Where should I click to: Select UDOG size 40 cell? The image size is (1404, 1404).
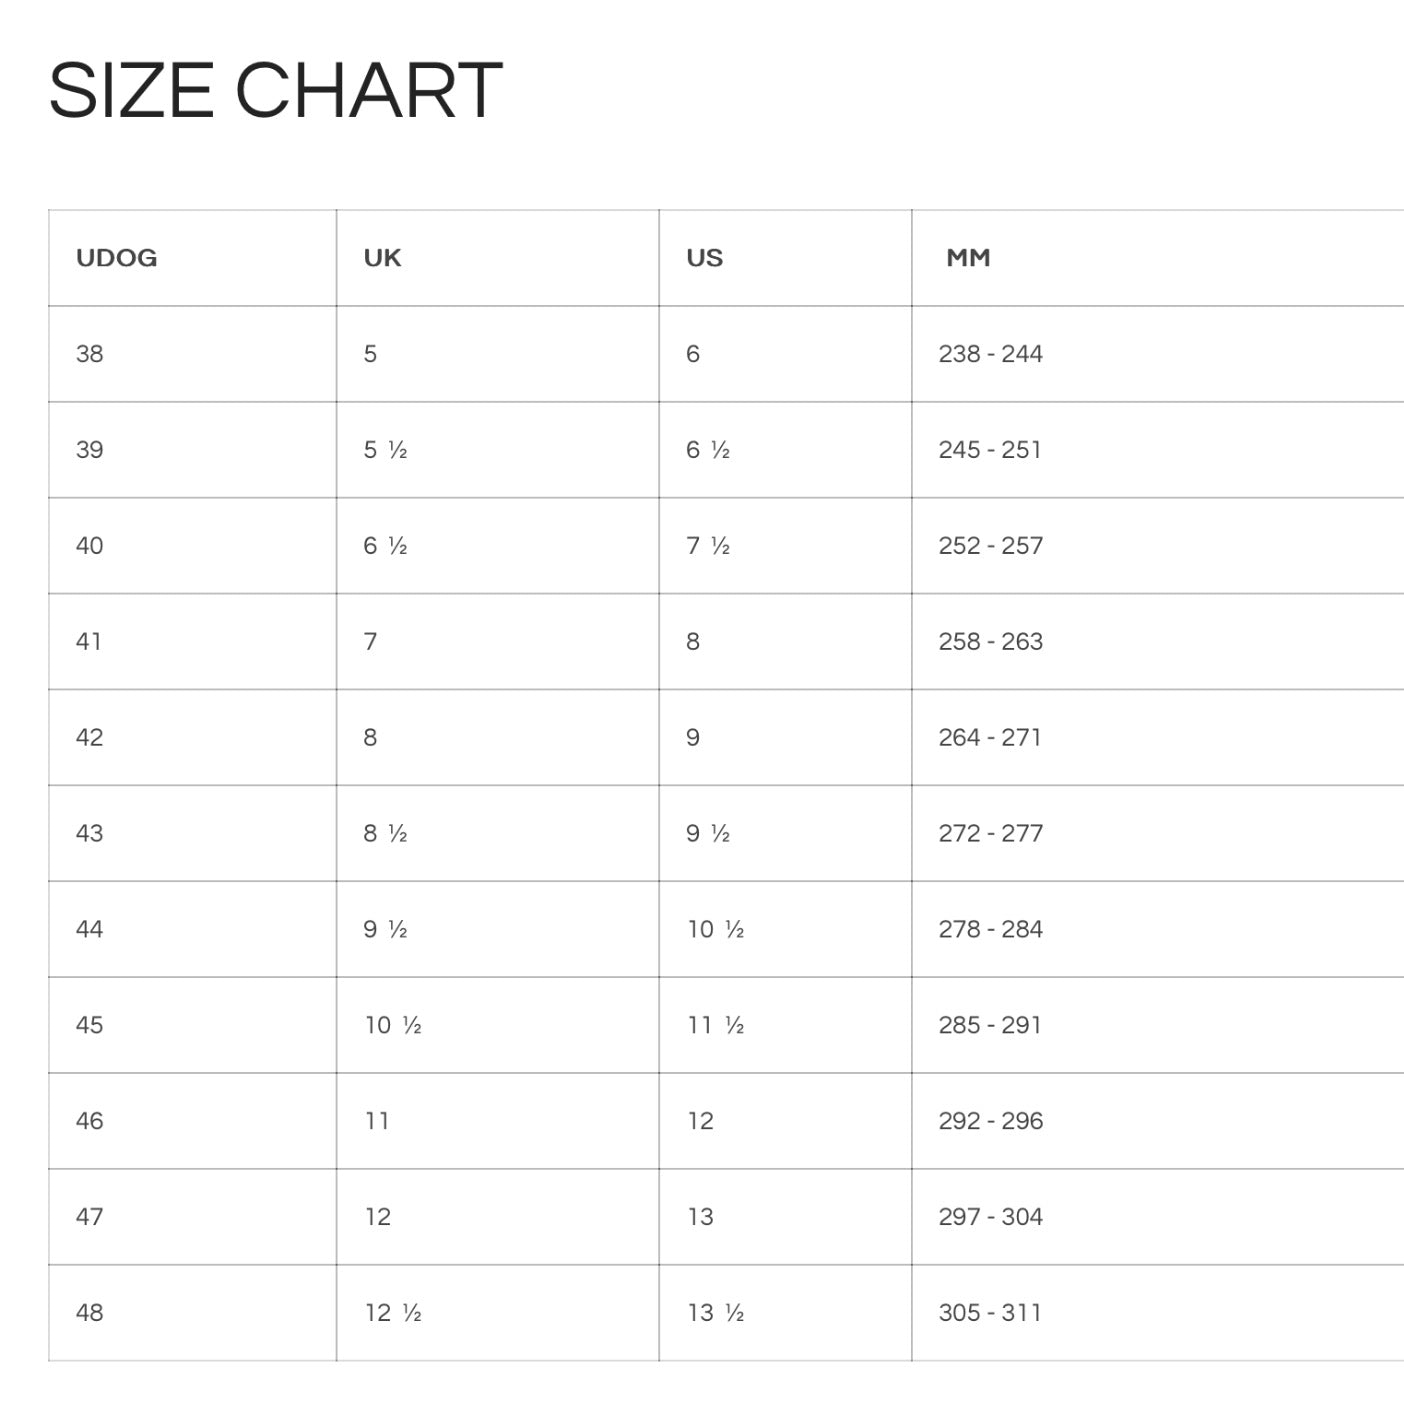coord(90,546)
